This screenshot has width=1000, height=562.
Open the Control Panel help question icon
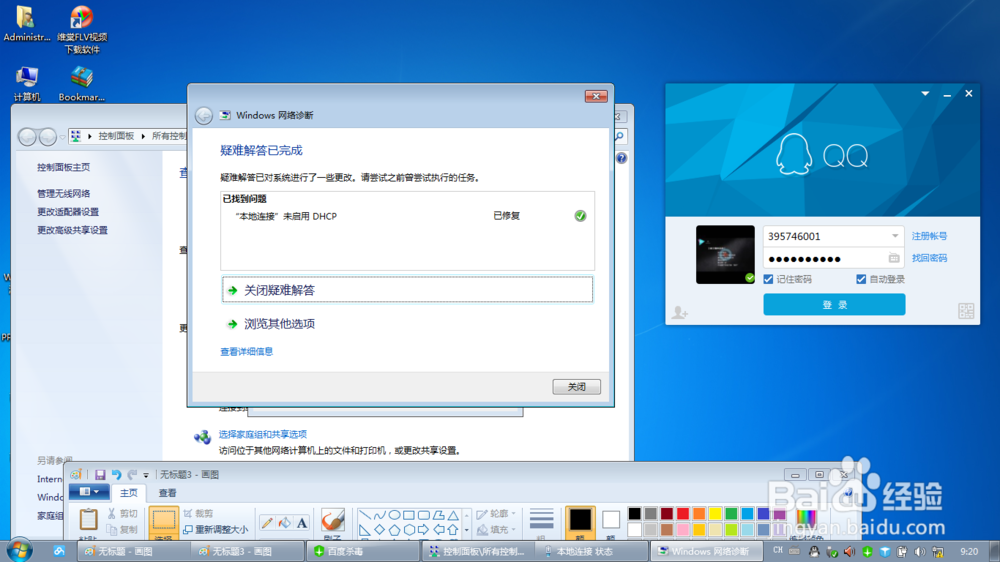point(621,158)
